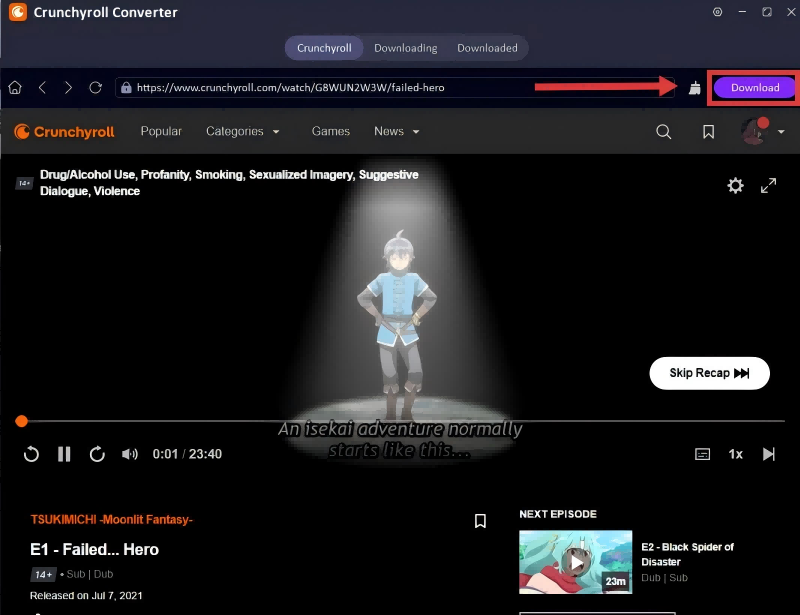Toggle subtitles captions icon

pos(703,454)
